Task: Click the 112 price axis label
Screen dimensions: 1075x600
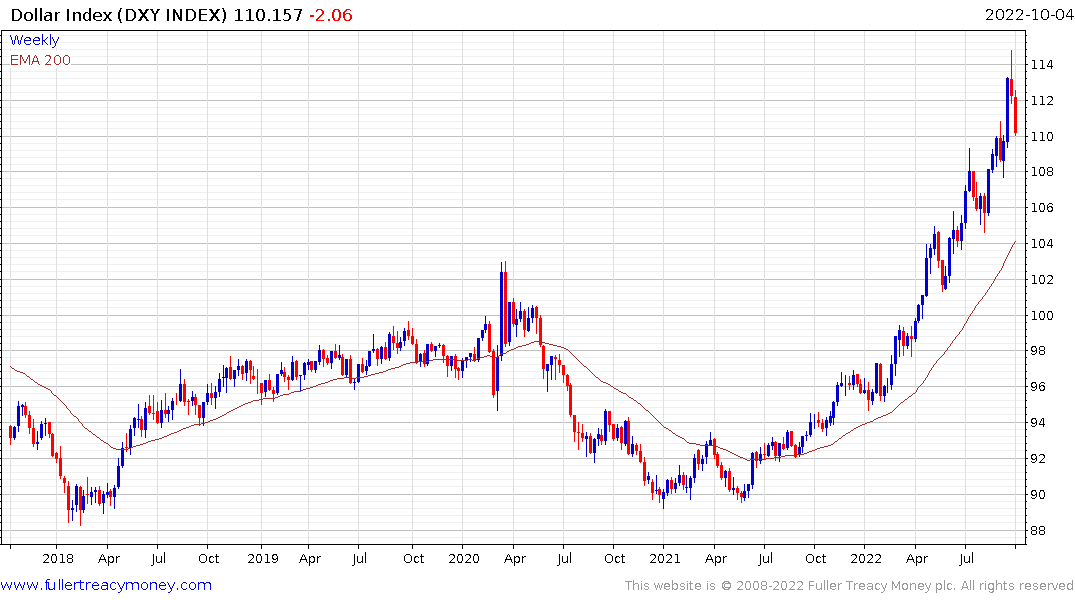Action: (1041, 101)
